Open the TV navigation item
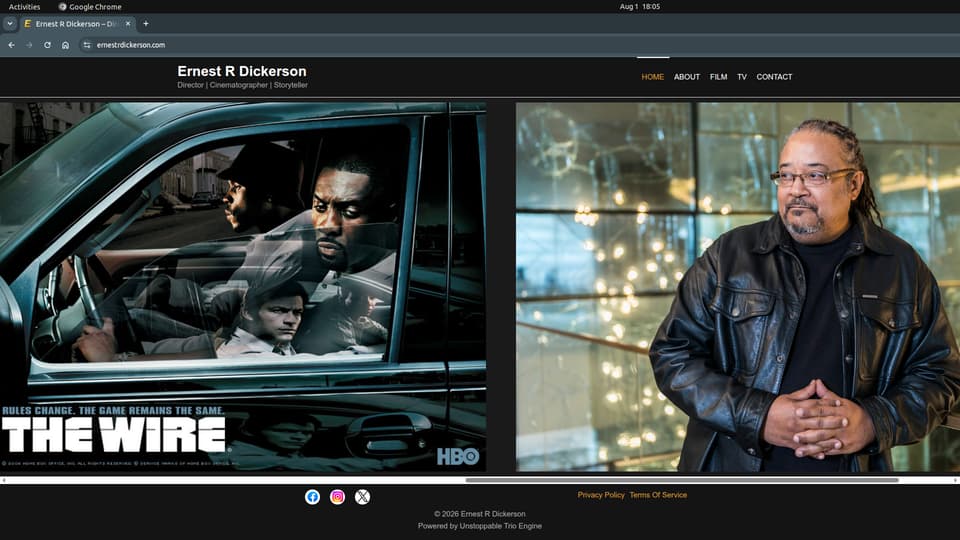Screen dimensions: 960x540 (741, 77)
